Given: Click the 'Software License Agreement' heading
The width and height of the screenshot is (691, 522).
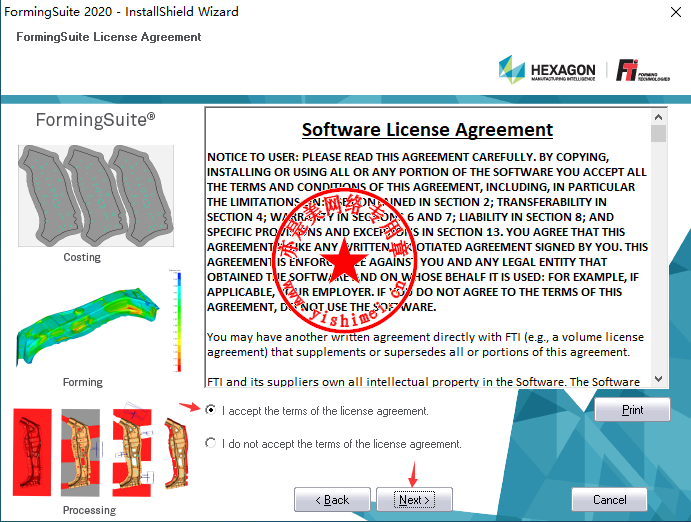Looking at the screenshot, I should tap(427, 130).
